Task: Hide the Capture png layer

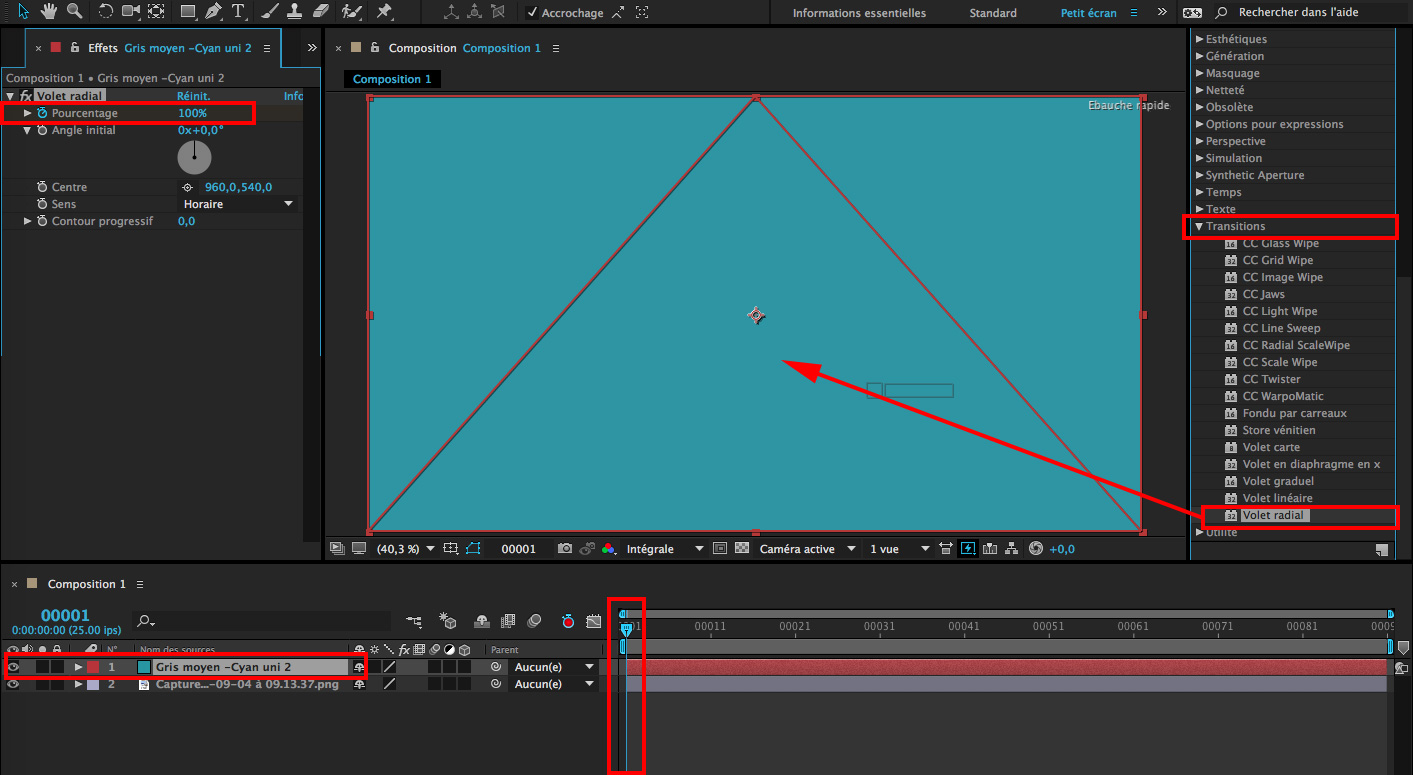Action: tap(13, 684)
